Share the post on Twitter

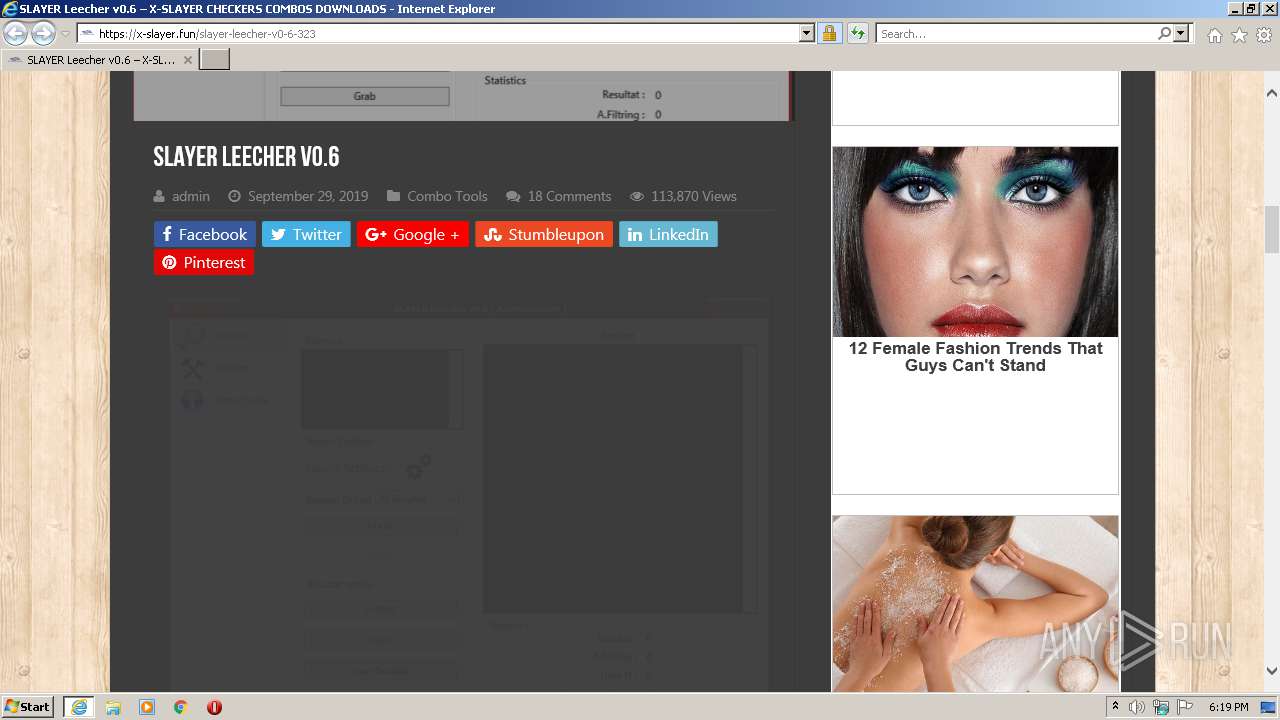pos(306,234)
